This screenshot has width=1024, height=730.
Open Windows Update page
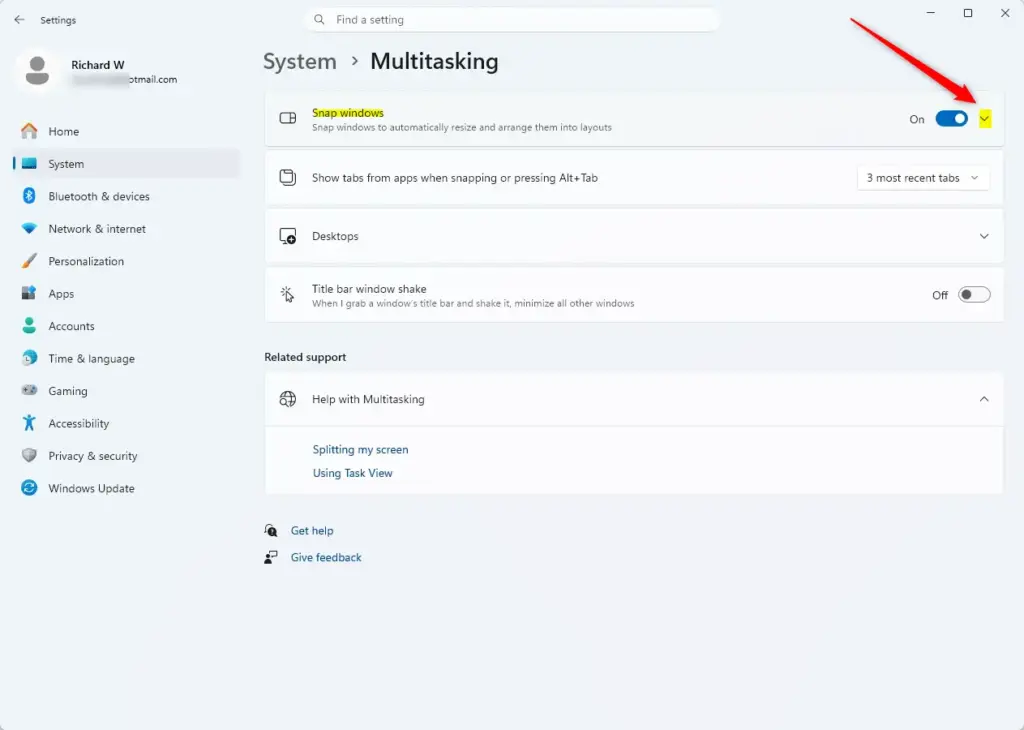pos(126,488)
